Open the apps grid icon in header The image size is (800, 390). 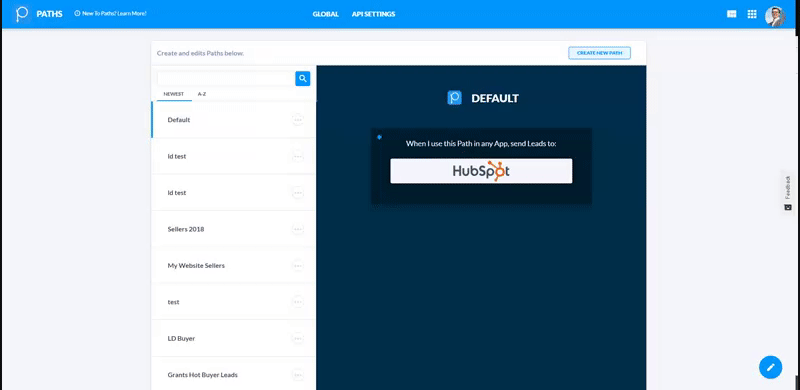click(752, 14)
